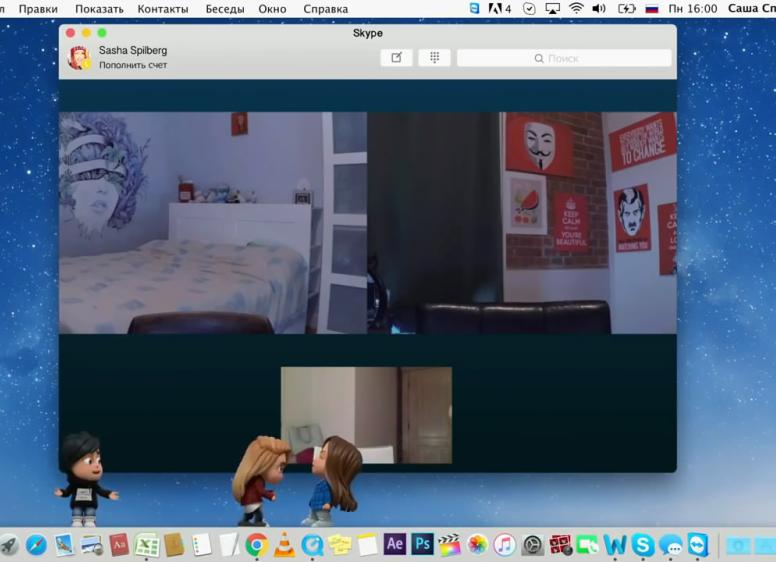Click TeamViewer icon in the menu bar
The height and width of the screenshot is (562, 776).
[x=474, y=8]
